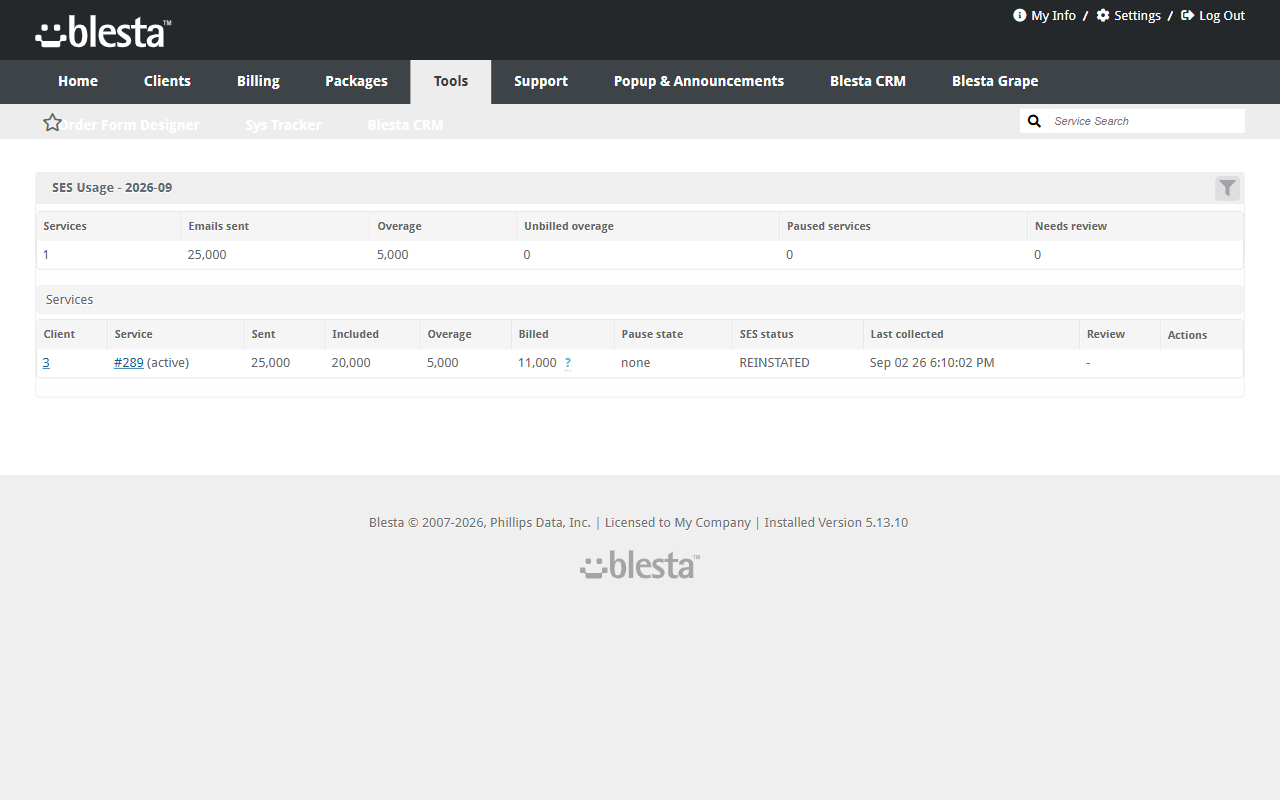
Task: Click the Unbilled overage column header
Action: pos(569,226)
